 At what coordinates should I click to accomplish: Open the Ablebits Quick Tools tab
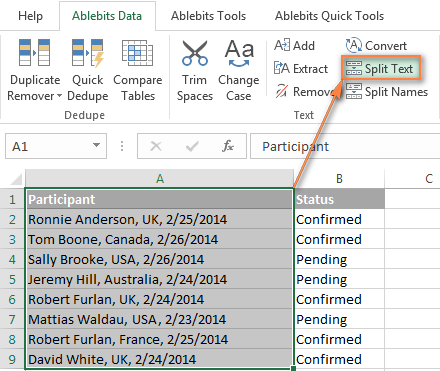(329, 16)
